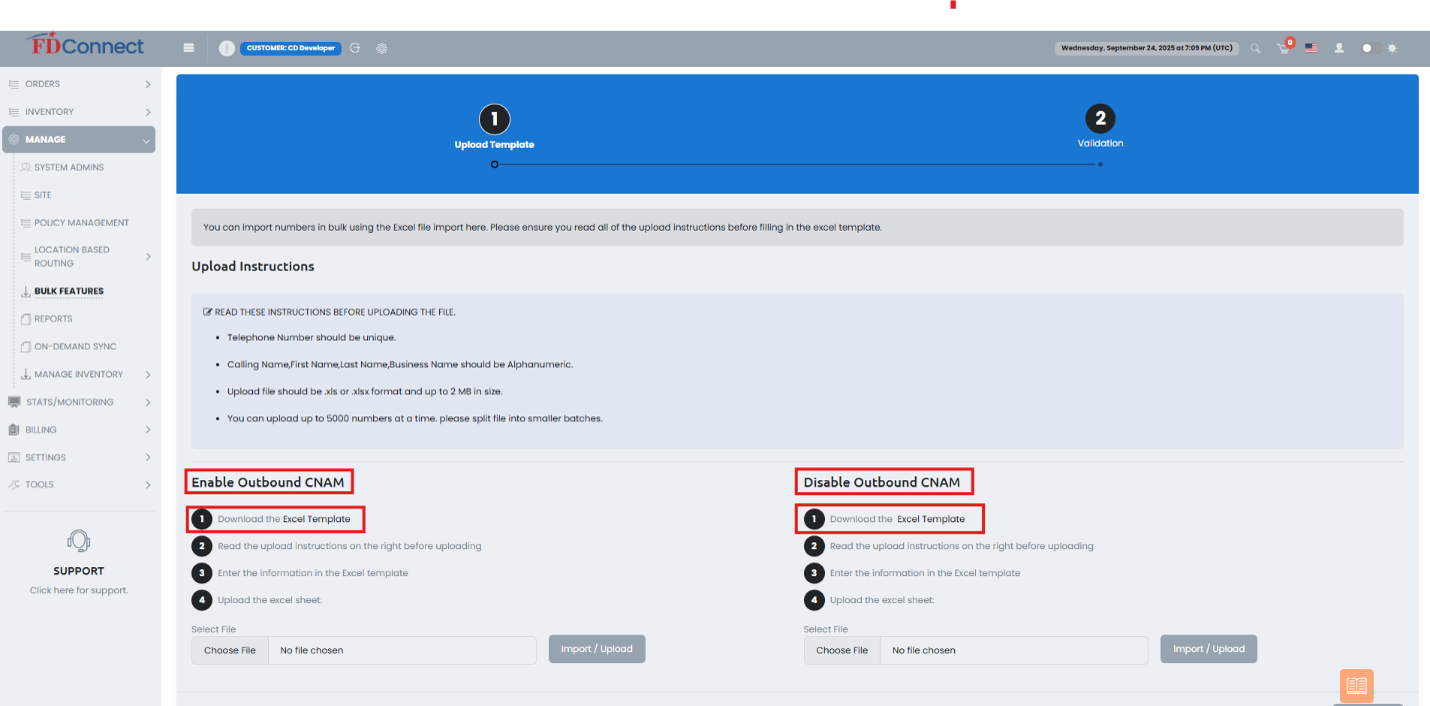Click the Reports document icon
1430x706 pixels.
26,319
